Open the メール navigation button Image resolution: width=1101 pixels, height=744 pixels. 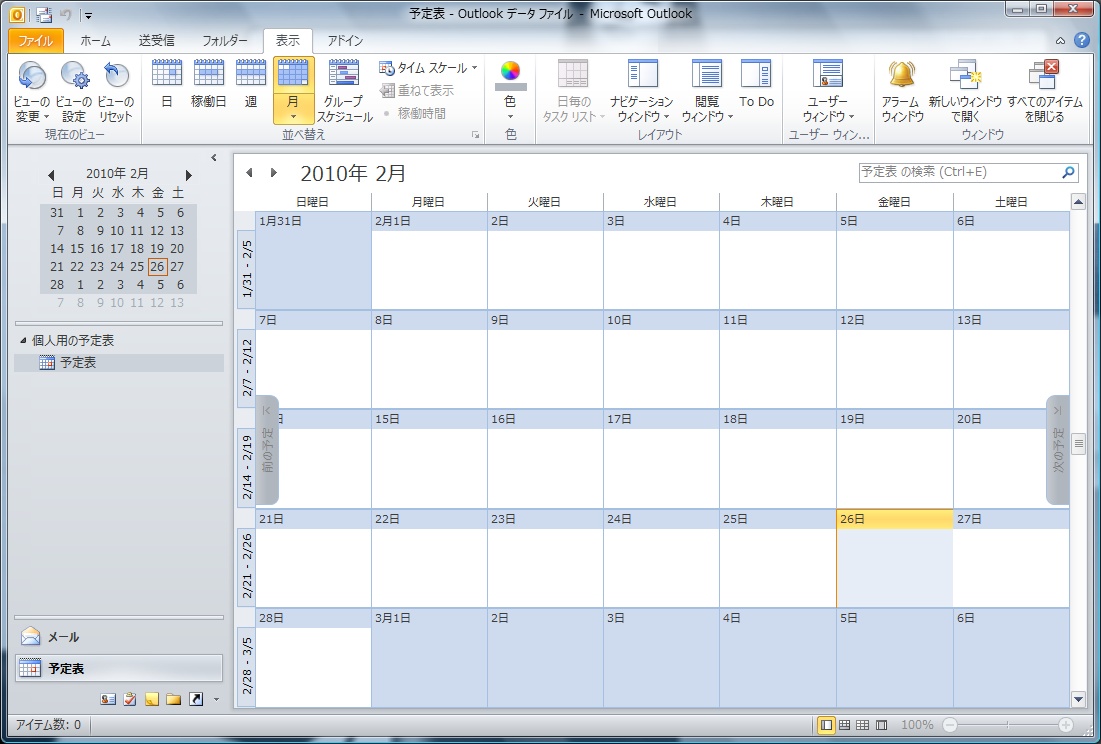pos(119,637)
